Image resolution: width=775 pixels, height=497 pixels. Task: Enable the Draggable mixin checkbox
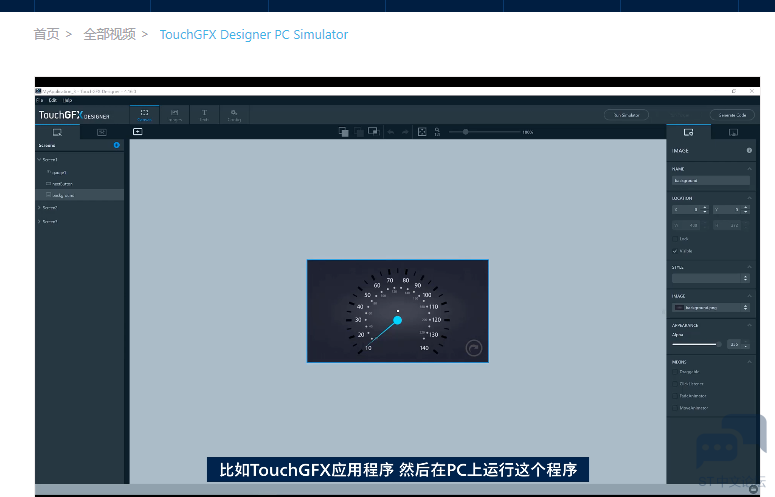675,372
